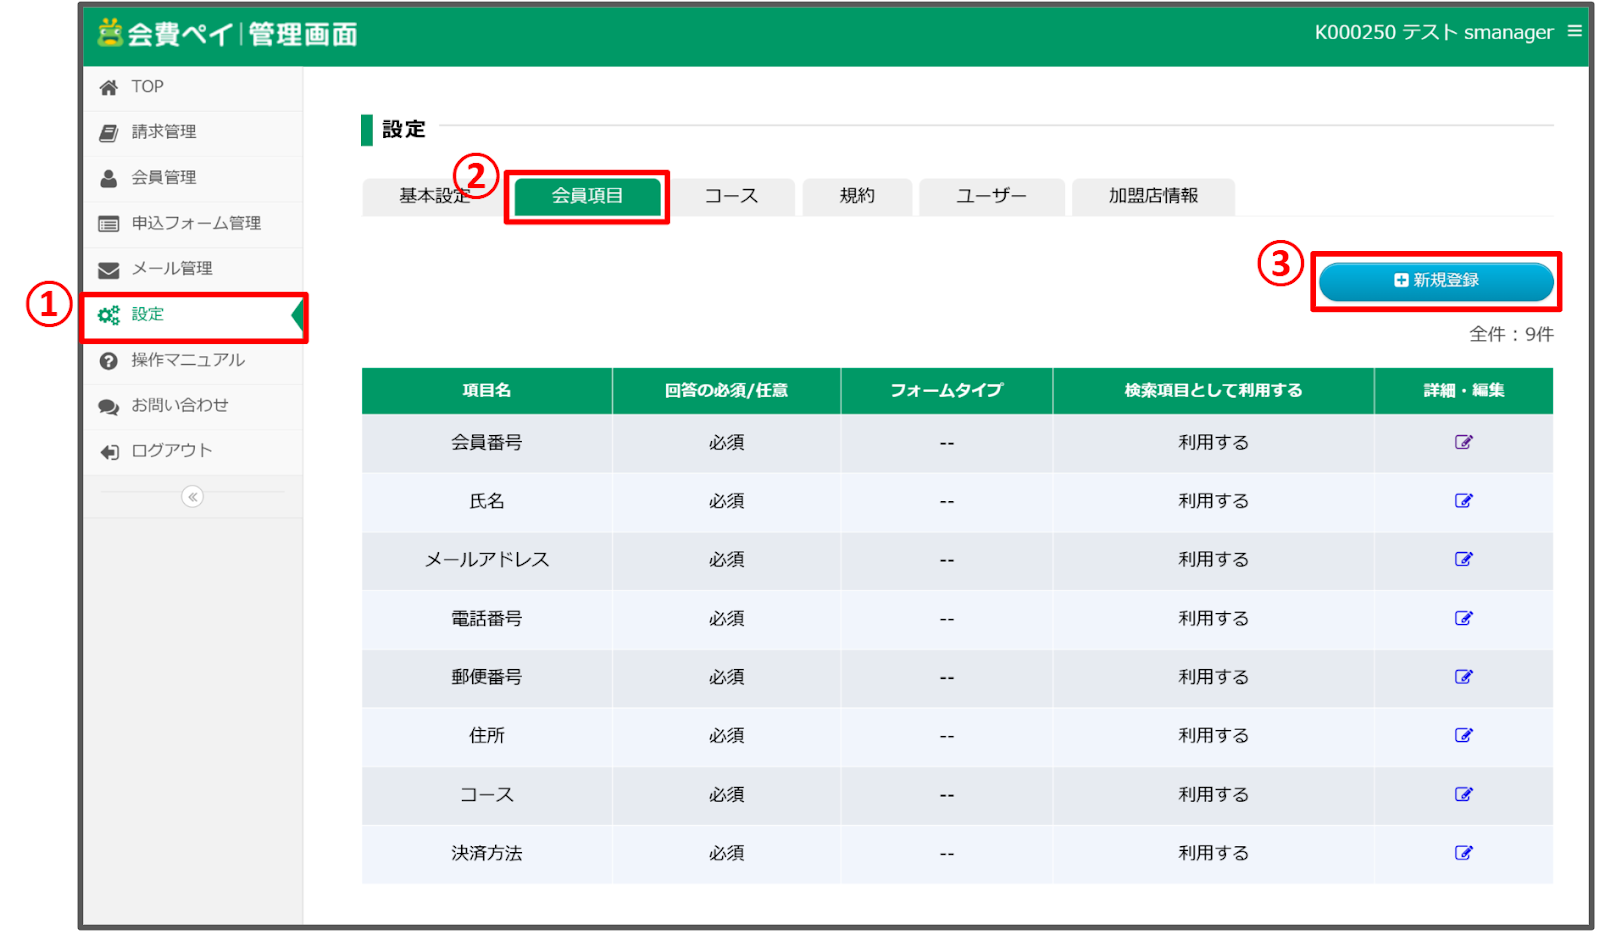Click the 新規登録 button
The height and width of the screenshot is (935, 1600).
click(1436, 281)
